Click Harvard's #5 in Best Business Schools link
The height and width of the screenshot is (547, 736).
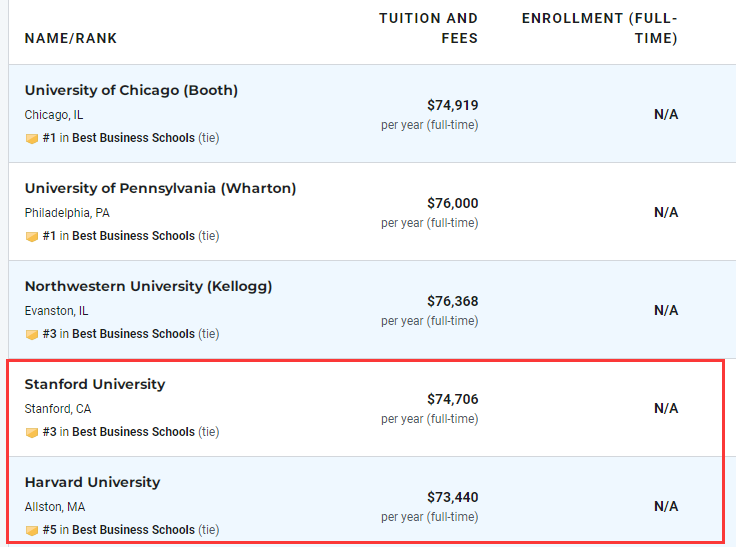point(119,530)
